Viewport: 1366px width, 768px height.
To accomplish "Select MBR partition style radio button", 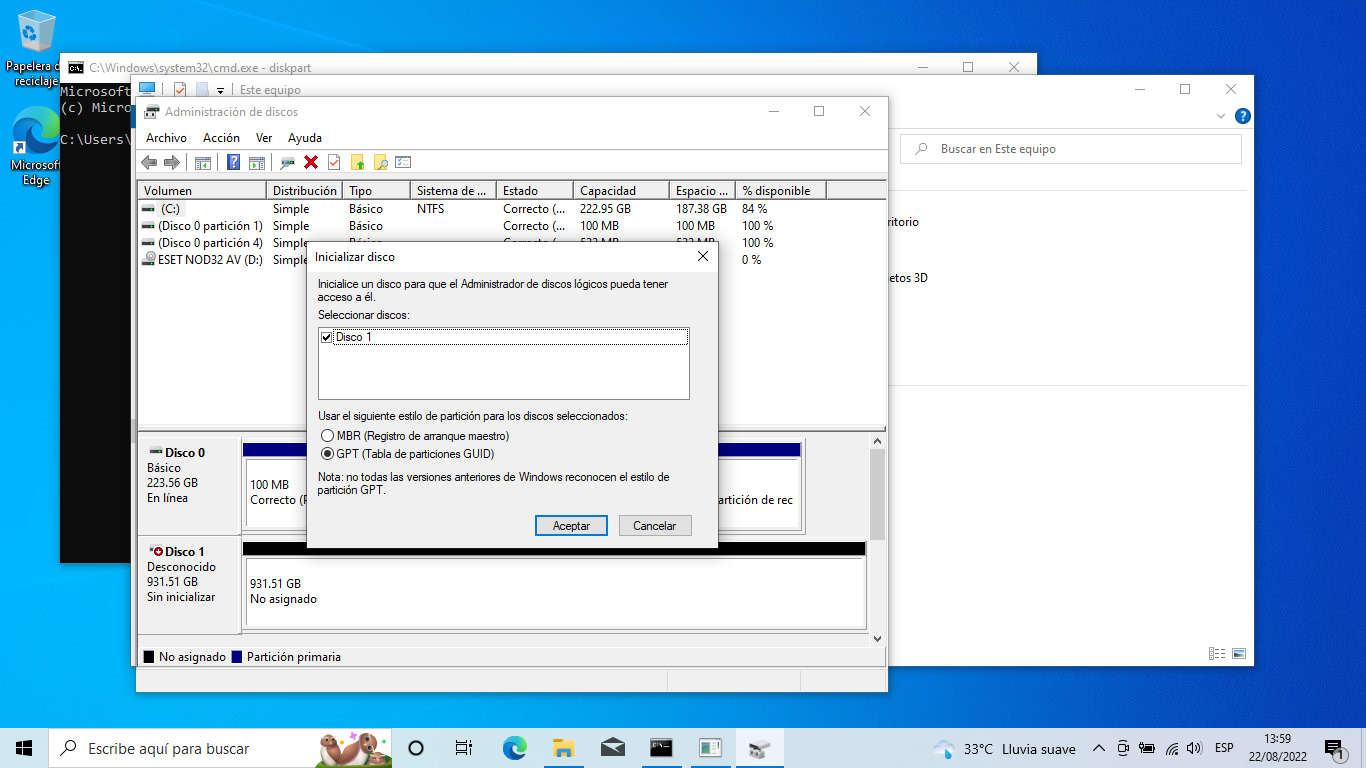I will click(327, 436).
